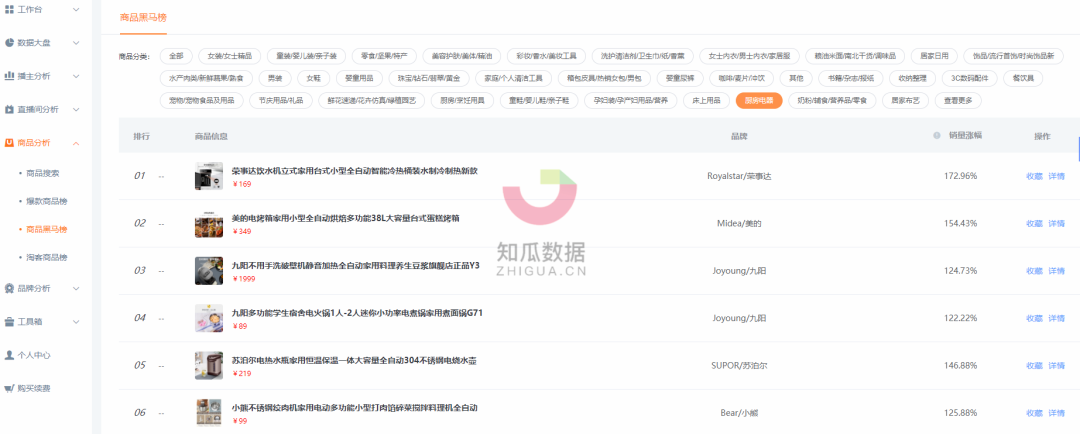Open 淘客商品榜 in the sidebar submenu

(46, 257)
